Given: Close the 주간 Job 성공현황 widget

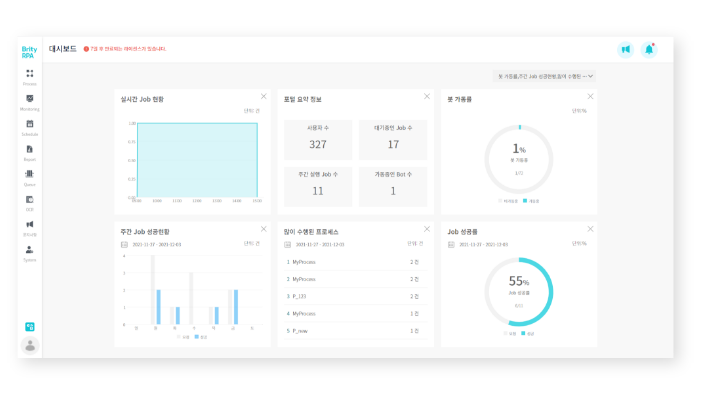Looking at the screenshot, I should pyautogui.click(x=264, y=229).
